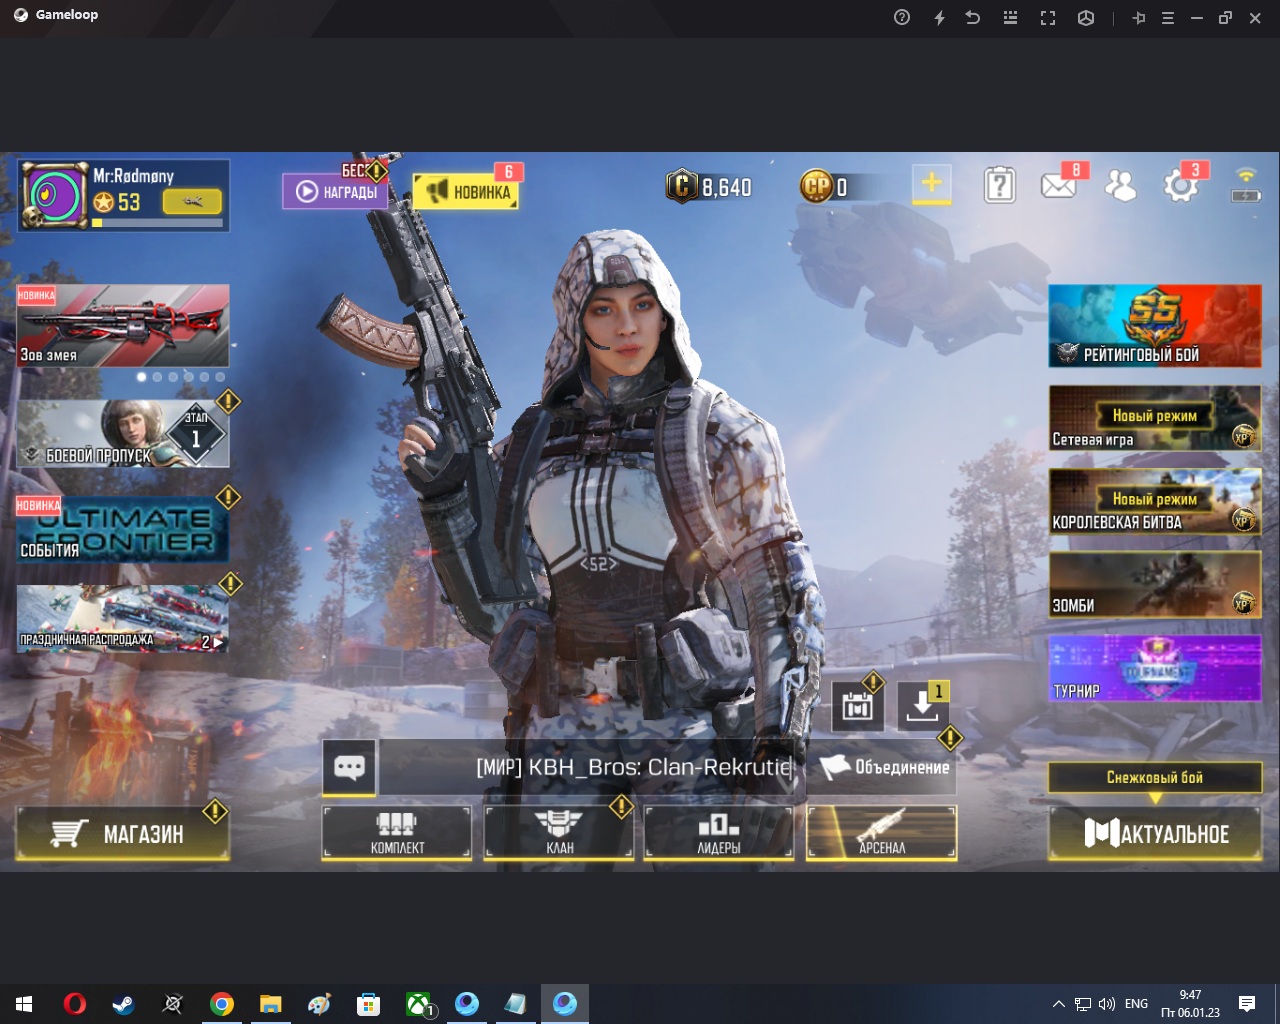Open Steam from the taskbar
Viewport: 1280px width, 1024px height.
tap(123, 1004)
